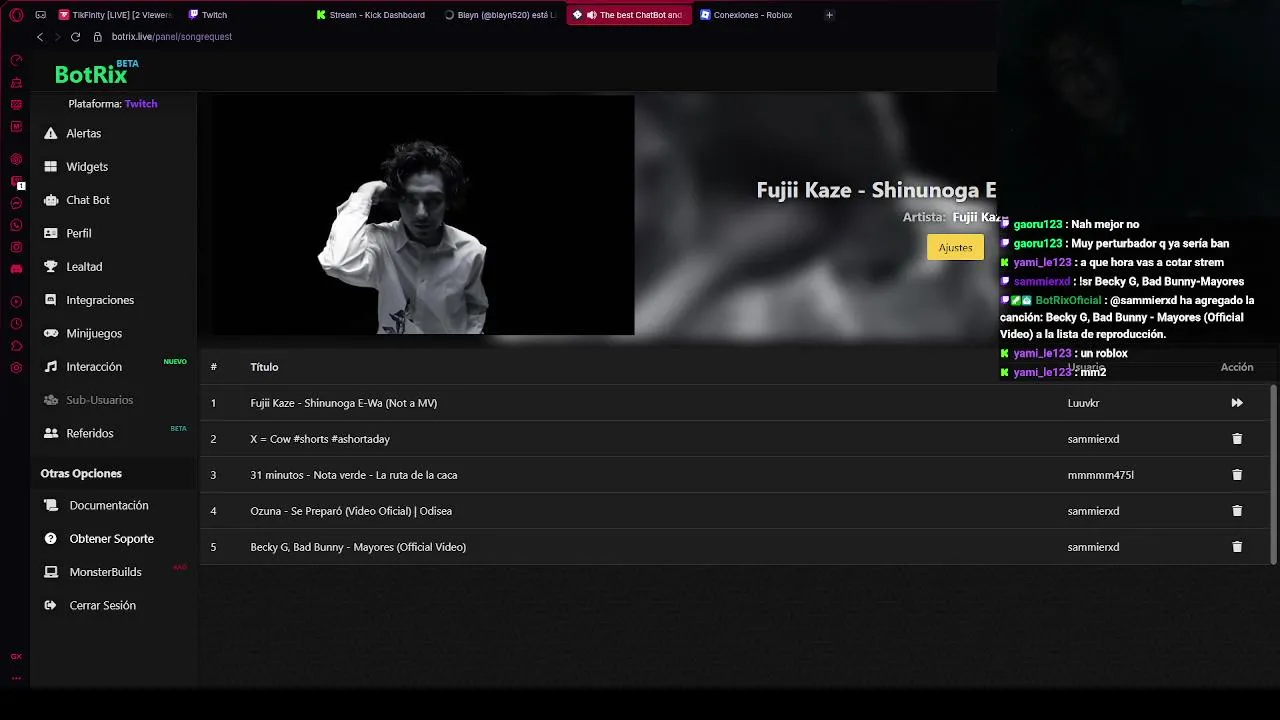The image size is (1280, 720).
Task: Click the Widgets grid icon
Action: click(x=51, y=166)
